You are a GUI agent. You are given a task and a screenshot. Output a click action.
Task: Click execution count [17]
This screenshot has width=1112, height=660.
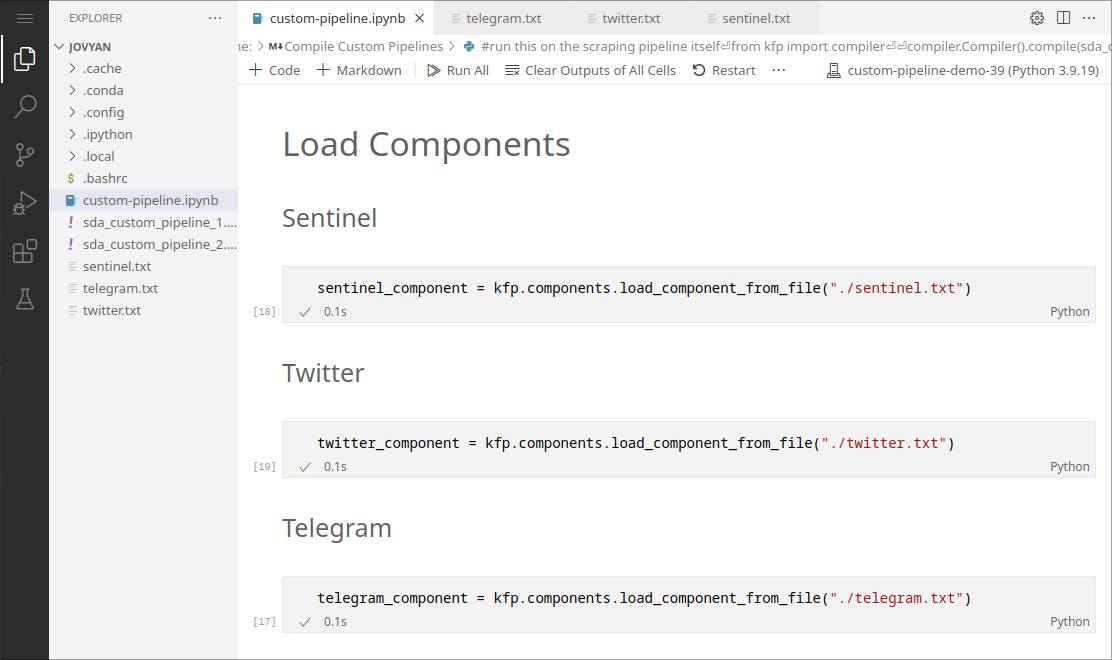point(265,622)
